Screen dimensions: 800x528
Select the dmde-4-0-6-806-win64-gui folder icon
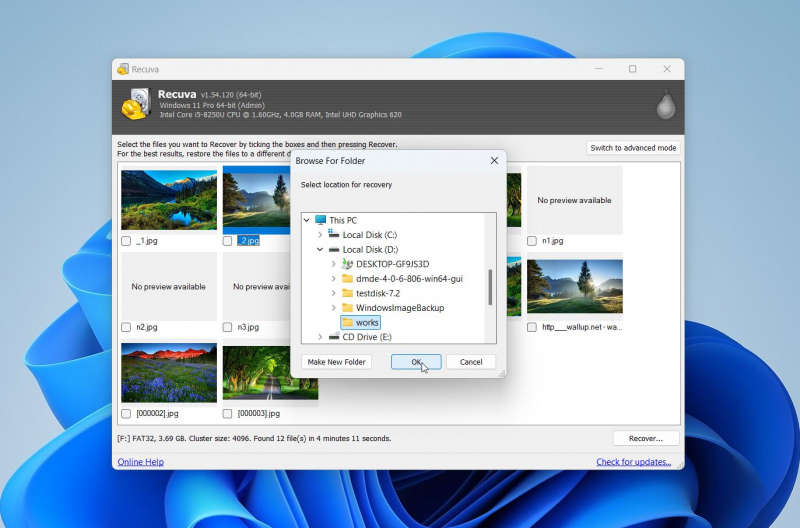click(x=347, y=279)
